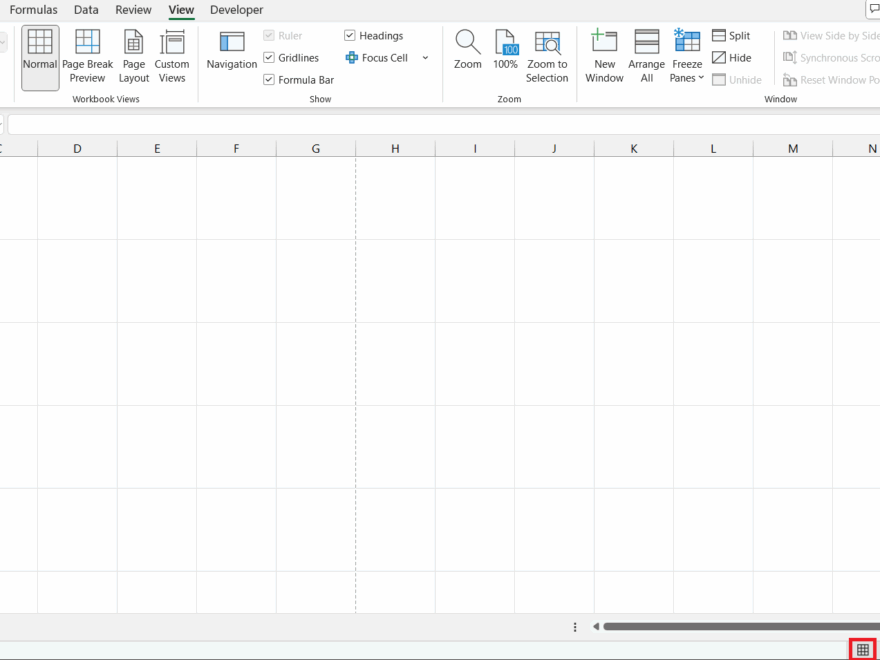Open the Freeze Panes dropdown
The width and height of the screenshot is (880, 660).
point(687,55)
